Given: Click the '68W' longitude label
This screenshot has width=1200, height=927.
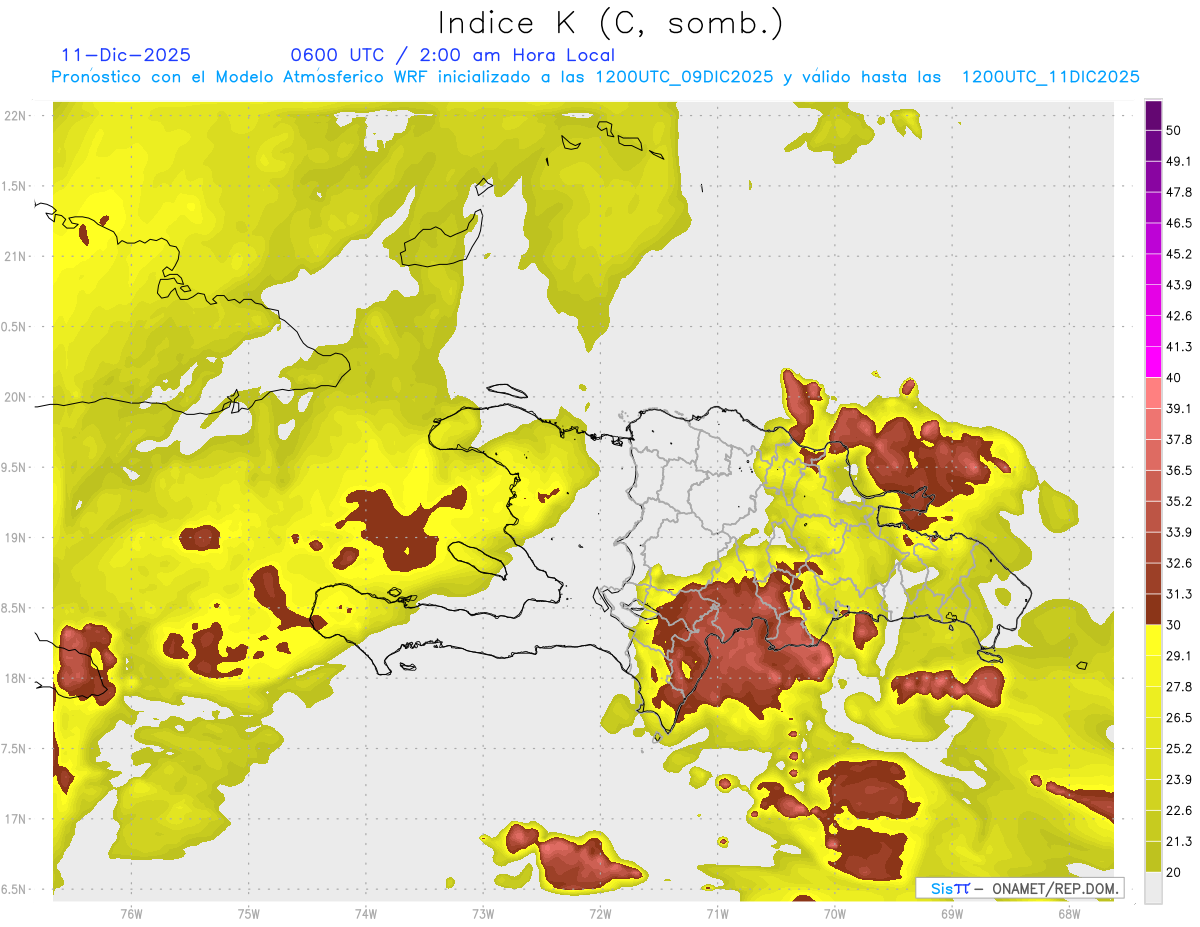Looking at the screenshot, I should (x=1069, y=914).
